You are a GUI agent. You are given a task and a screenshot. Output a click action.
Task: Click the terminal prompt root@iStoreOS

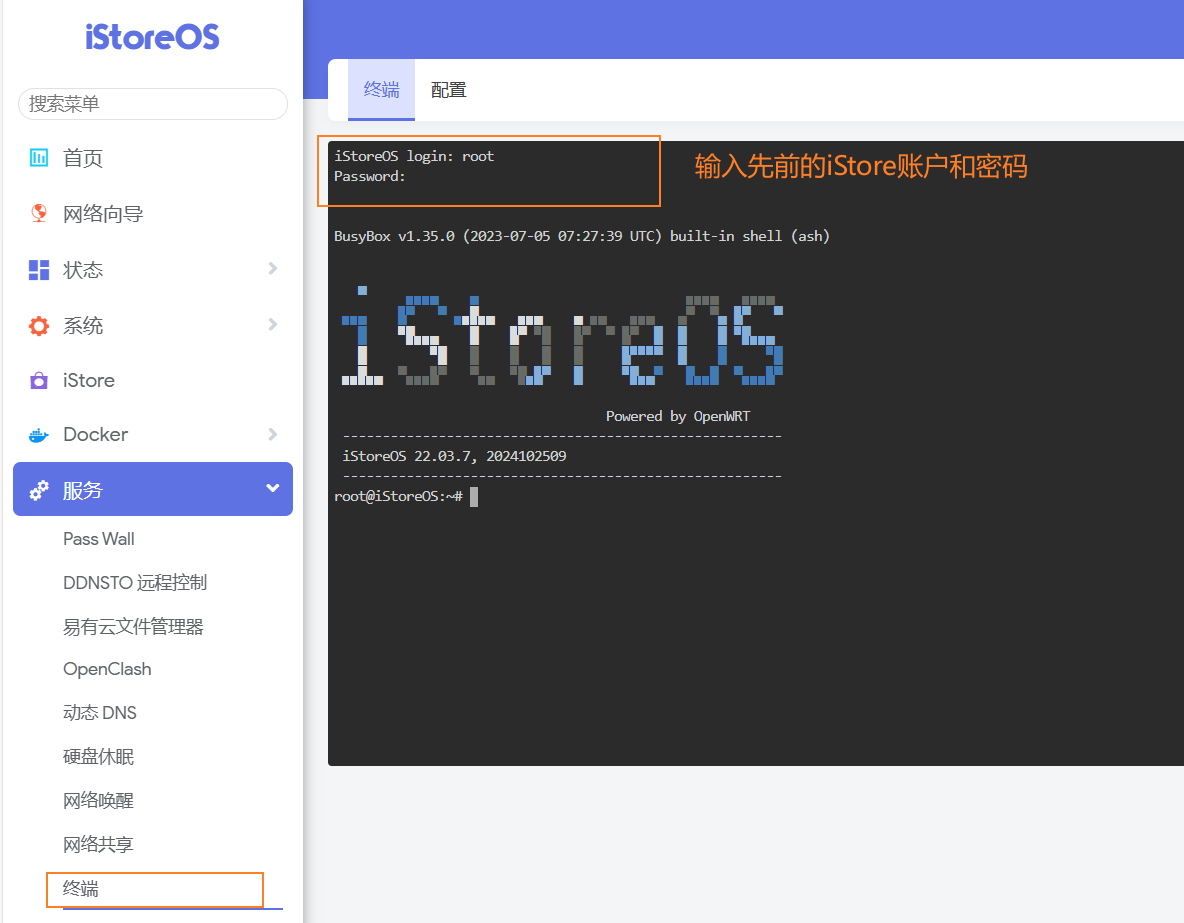(398, 496)
